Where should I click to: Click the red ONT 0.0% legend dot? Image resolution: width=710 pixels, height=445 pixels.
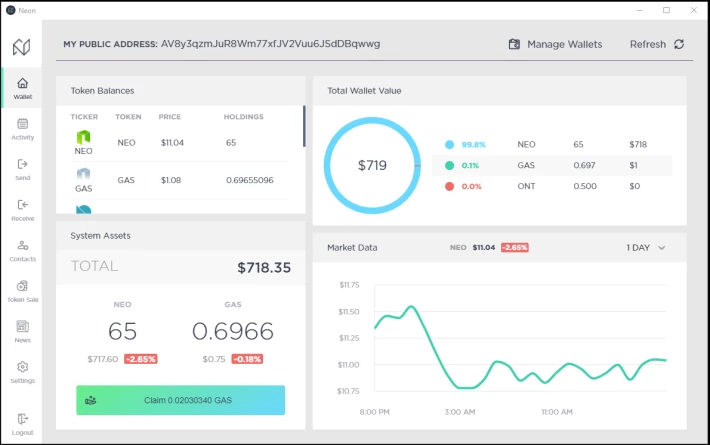[449, 186]
